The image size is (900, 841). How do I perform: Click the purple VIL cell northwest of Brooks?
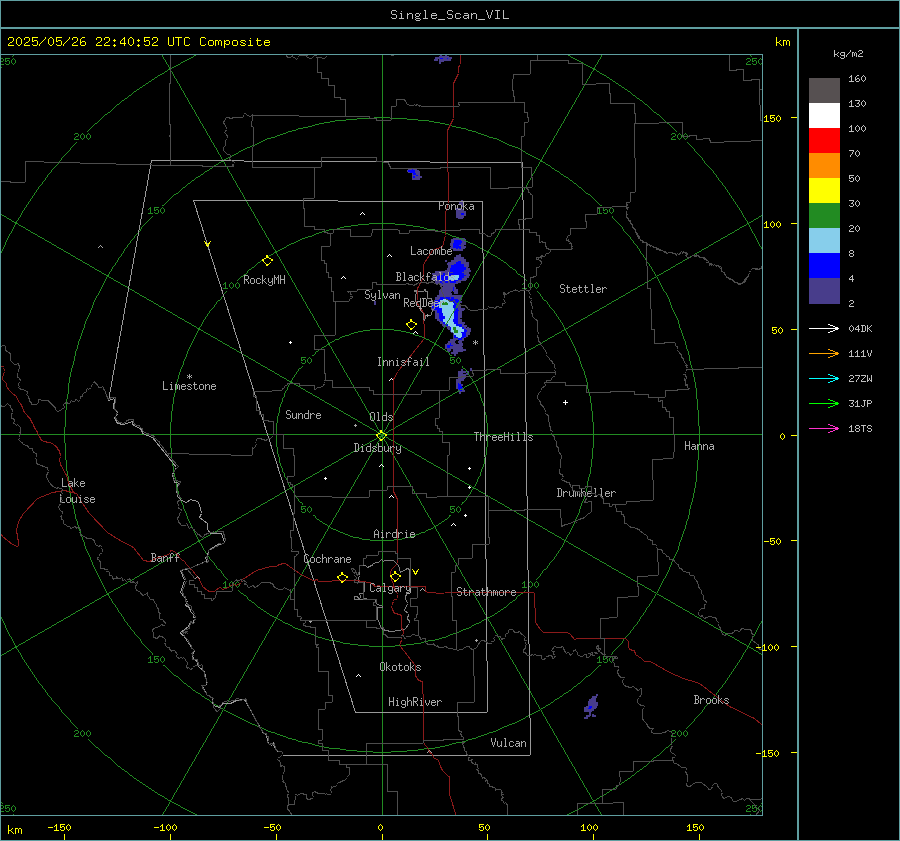tap(591, 706)
